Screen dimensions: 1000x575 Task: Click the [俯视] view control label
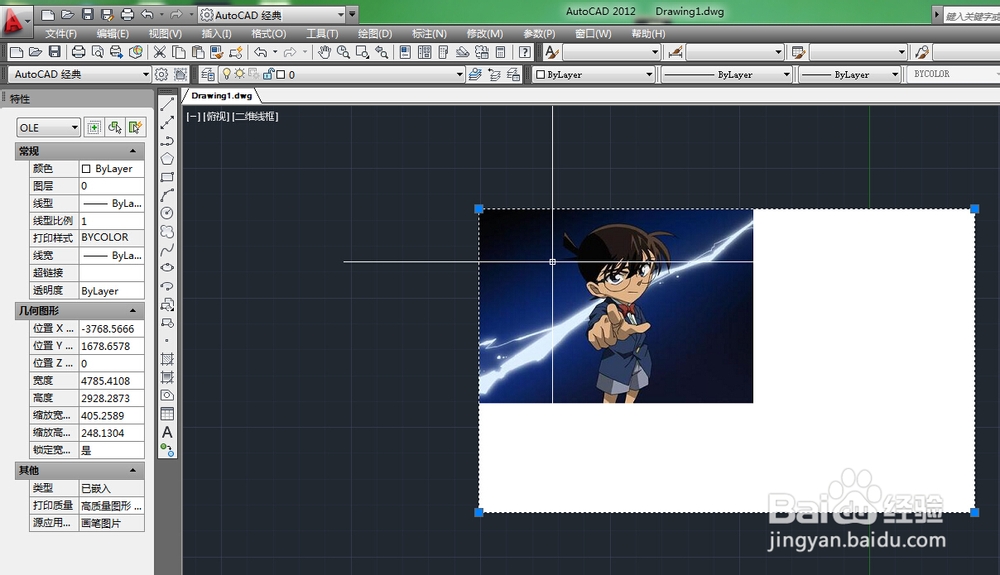point(216,116)
